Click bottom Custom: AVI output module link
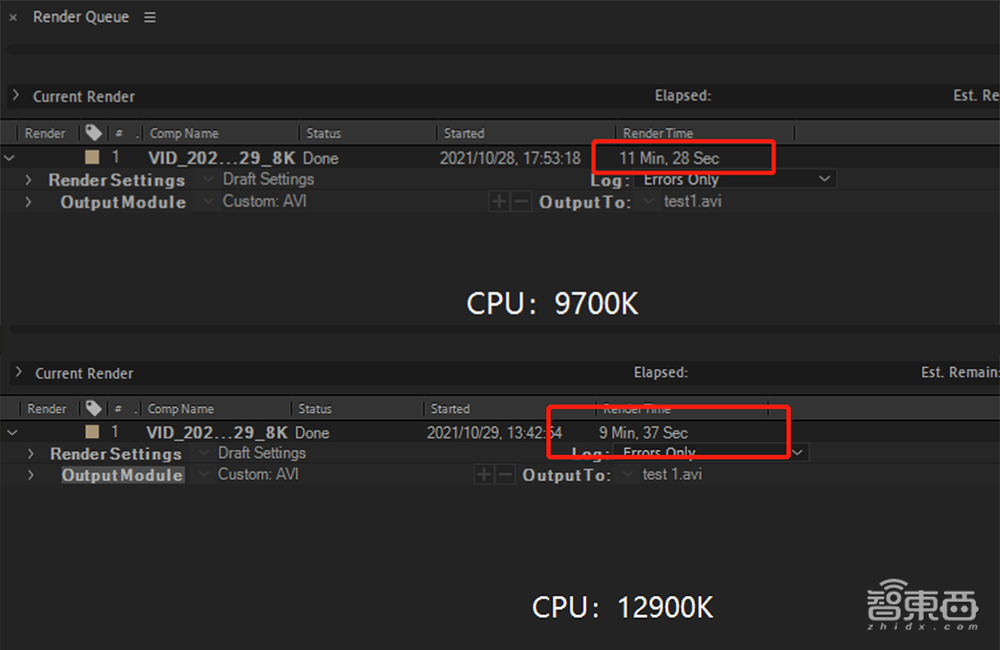Viewport: 1000px width, 650px height. [258, 474]
